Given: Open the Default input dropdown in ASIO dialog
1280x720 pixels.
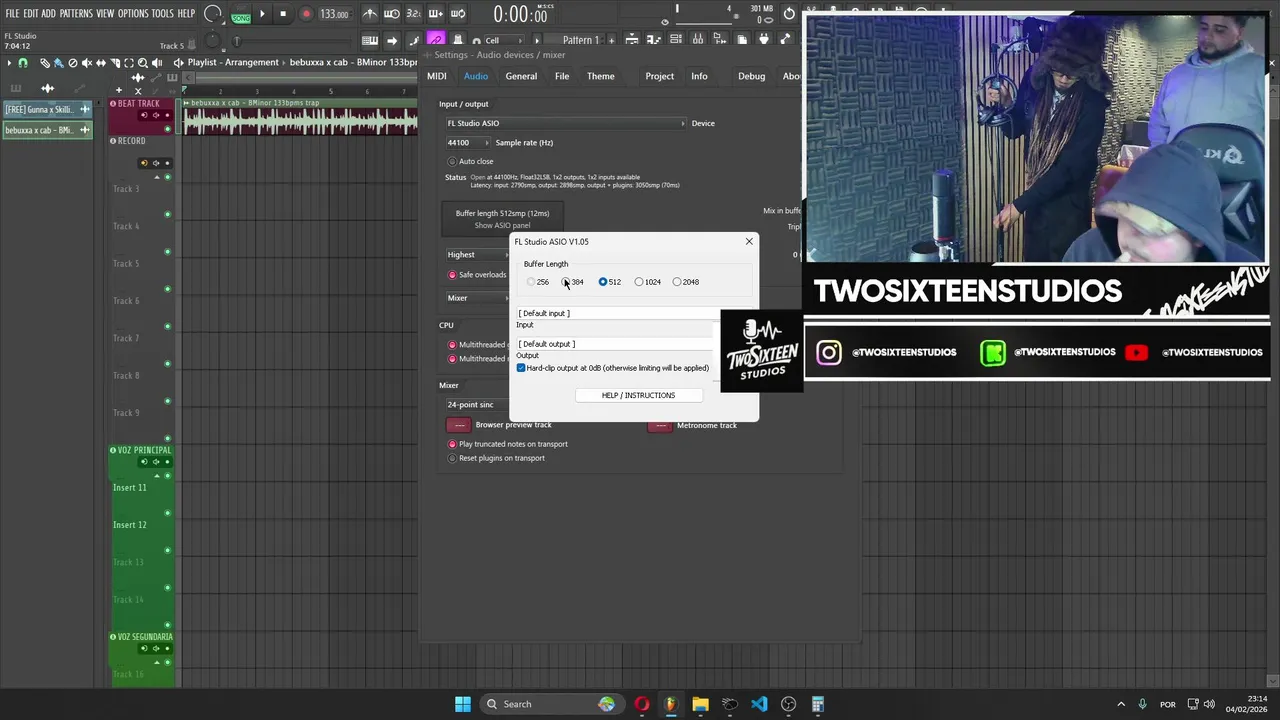Looking at the screenshot, I should (617, 314).
